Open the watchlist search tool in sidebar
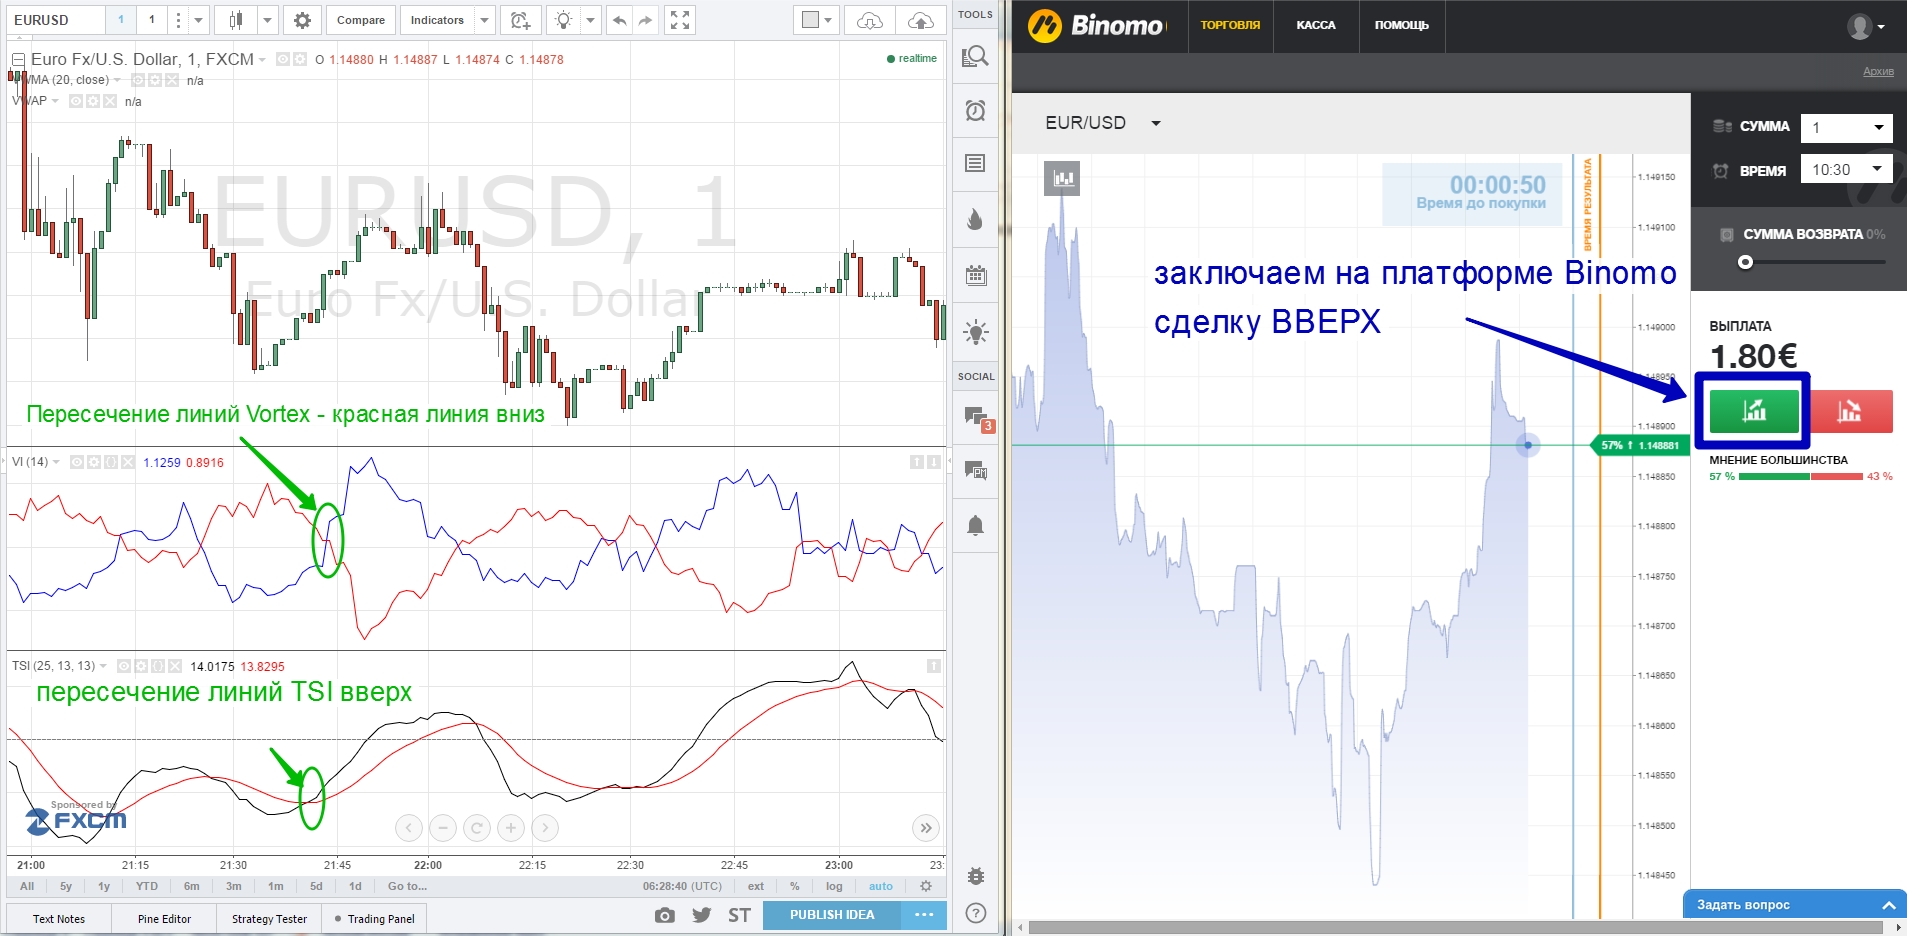This screenshot has width=1907, height=936. [x=975, y=56]
